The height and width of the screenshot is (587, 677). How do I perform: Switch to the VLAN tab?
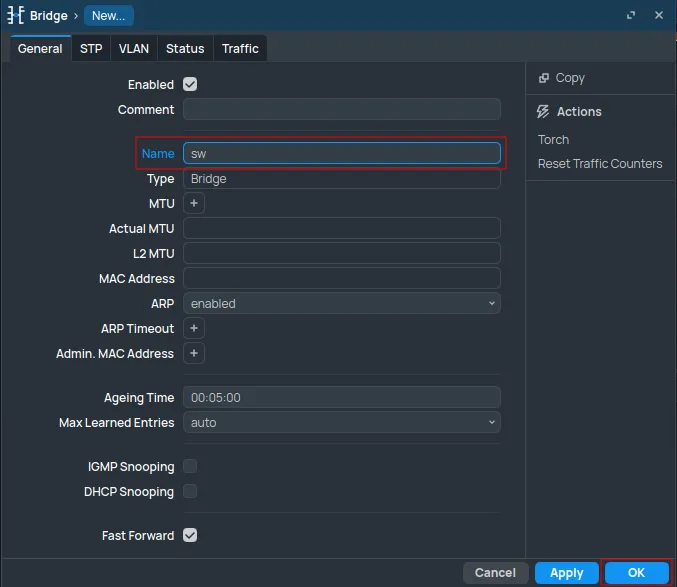(134, 49)
